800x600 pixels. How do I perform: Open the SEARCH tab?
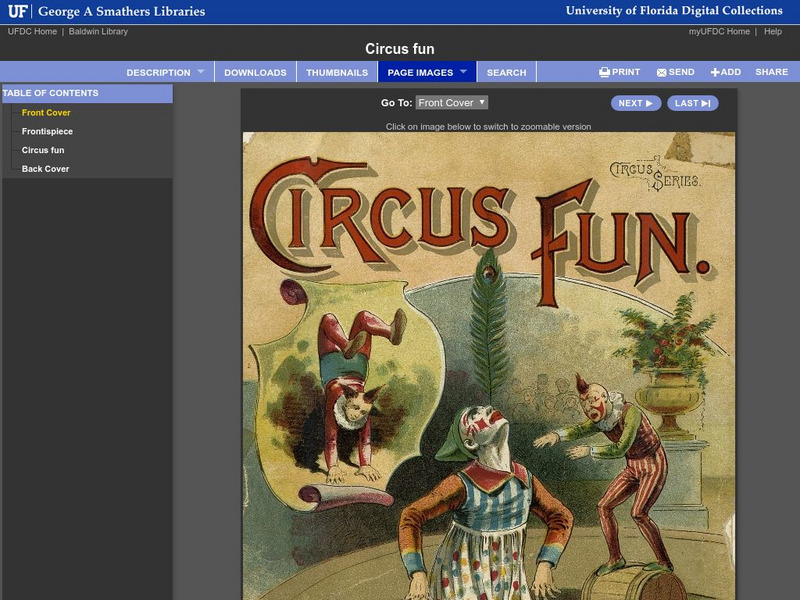[x=508, y=71]
